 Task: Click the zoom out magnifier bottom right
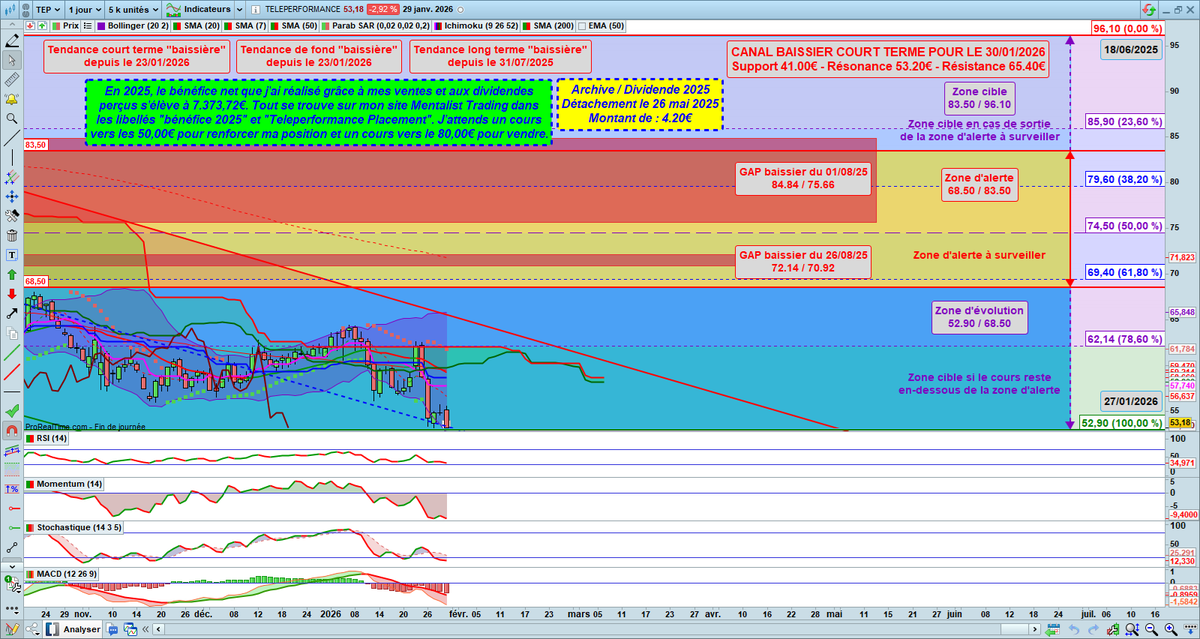click(x=1151, y=630)
